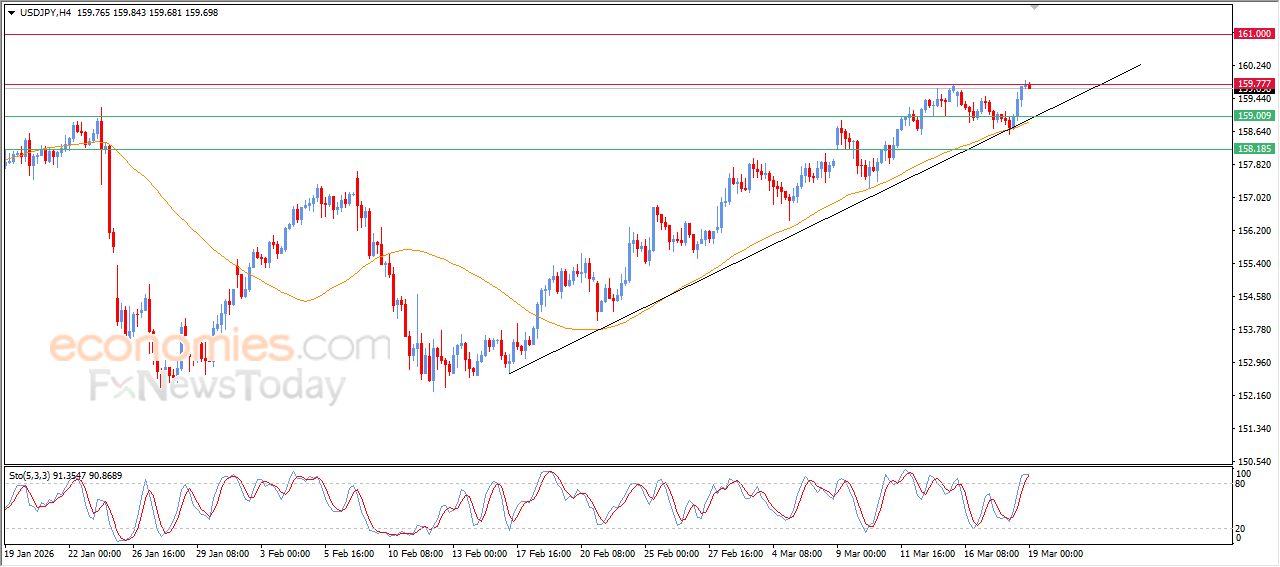Click the 156.200 price scale value
Image resolution: width=1280 pixels, height=567 pixels.
[x=1253, y=231]
